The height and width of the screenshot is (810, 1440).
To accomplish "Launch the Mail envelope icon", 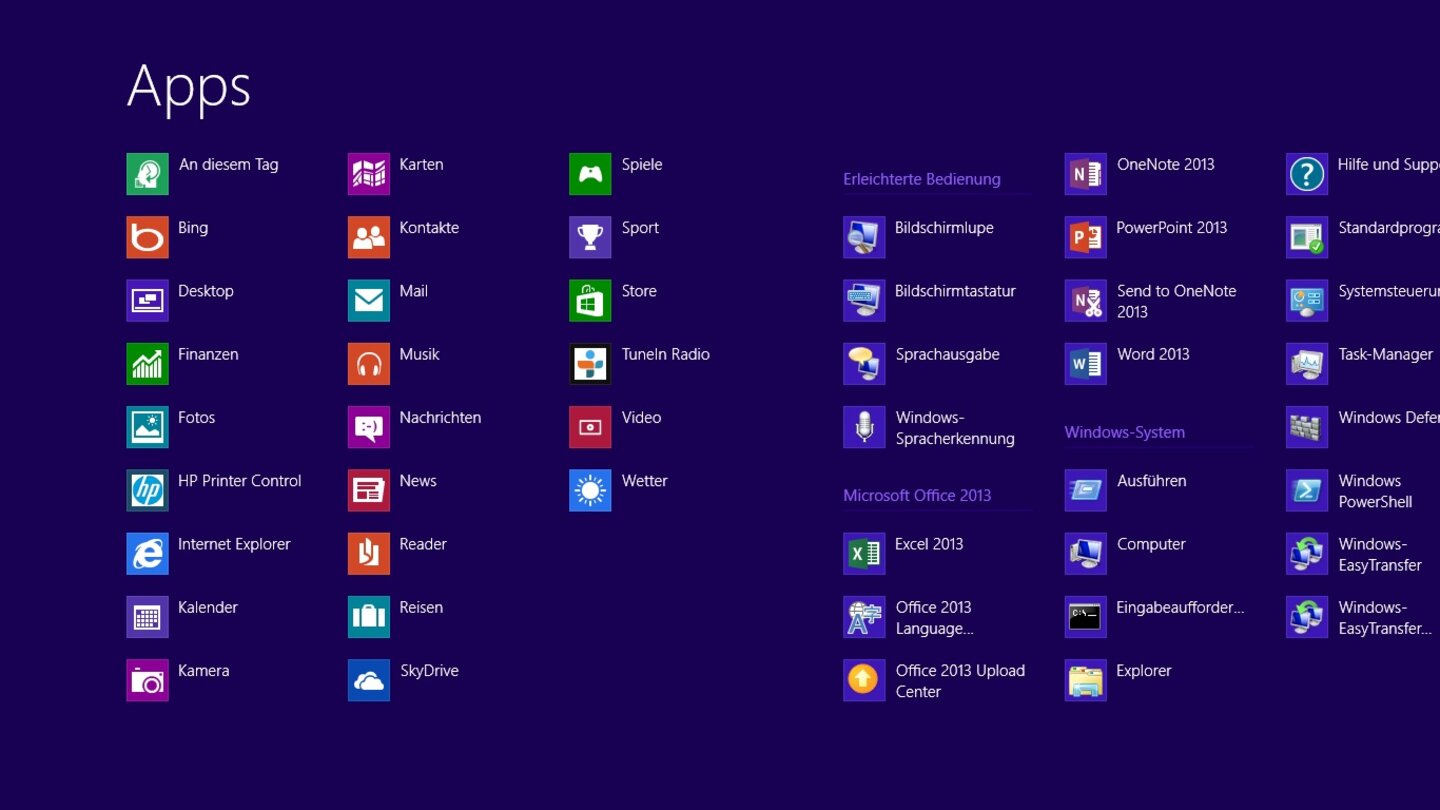I will 369,300.
